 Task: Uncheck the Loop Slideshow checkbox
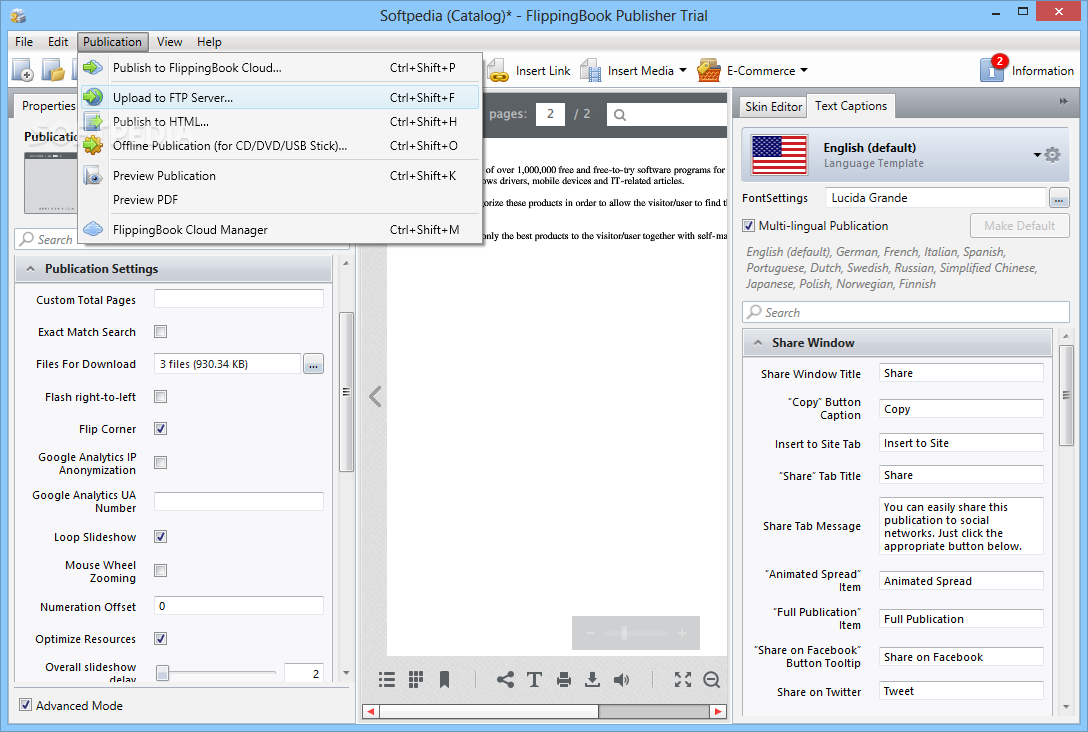160,536
